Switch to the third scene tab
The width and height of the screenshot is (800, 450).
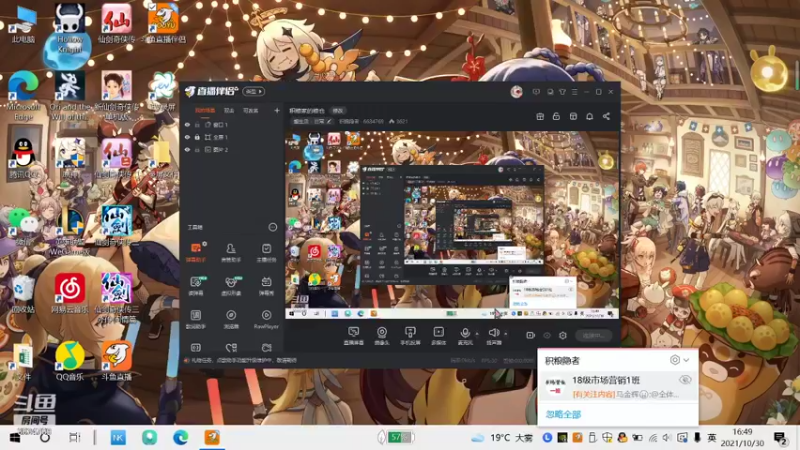tap(251, 110)
